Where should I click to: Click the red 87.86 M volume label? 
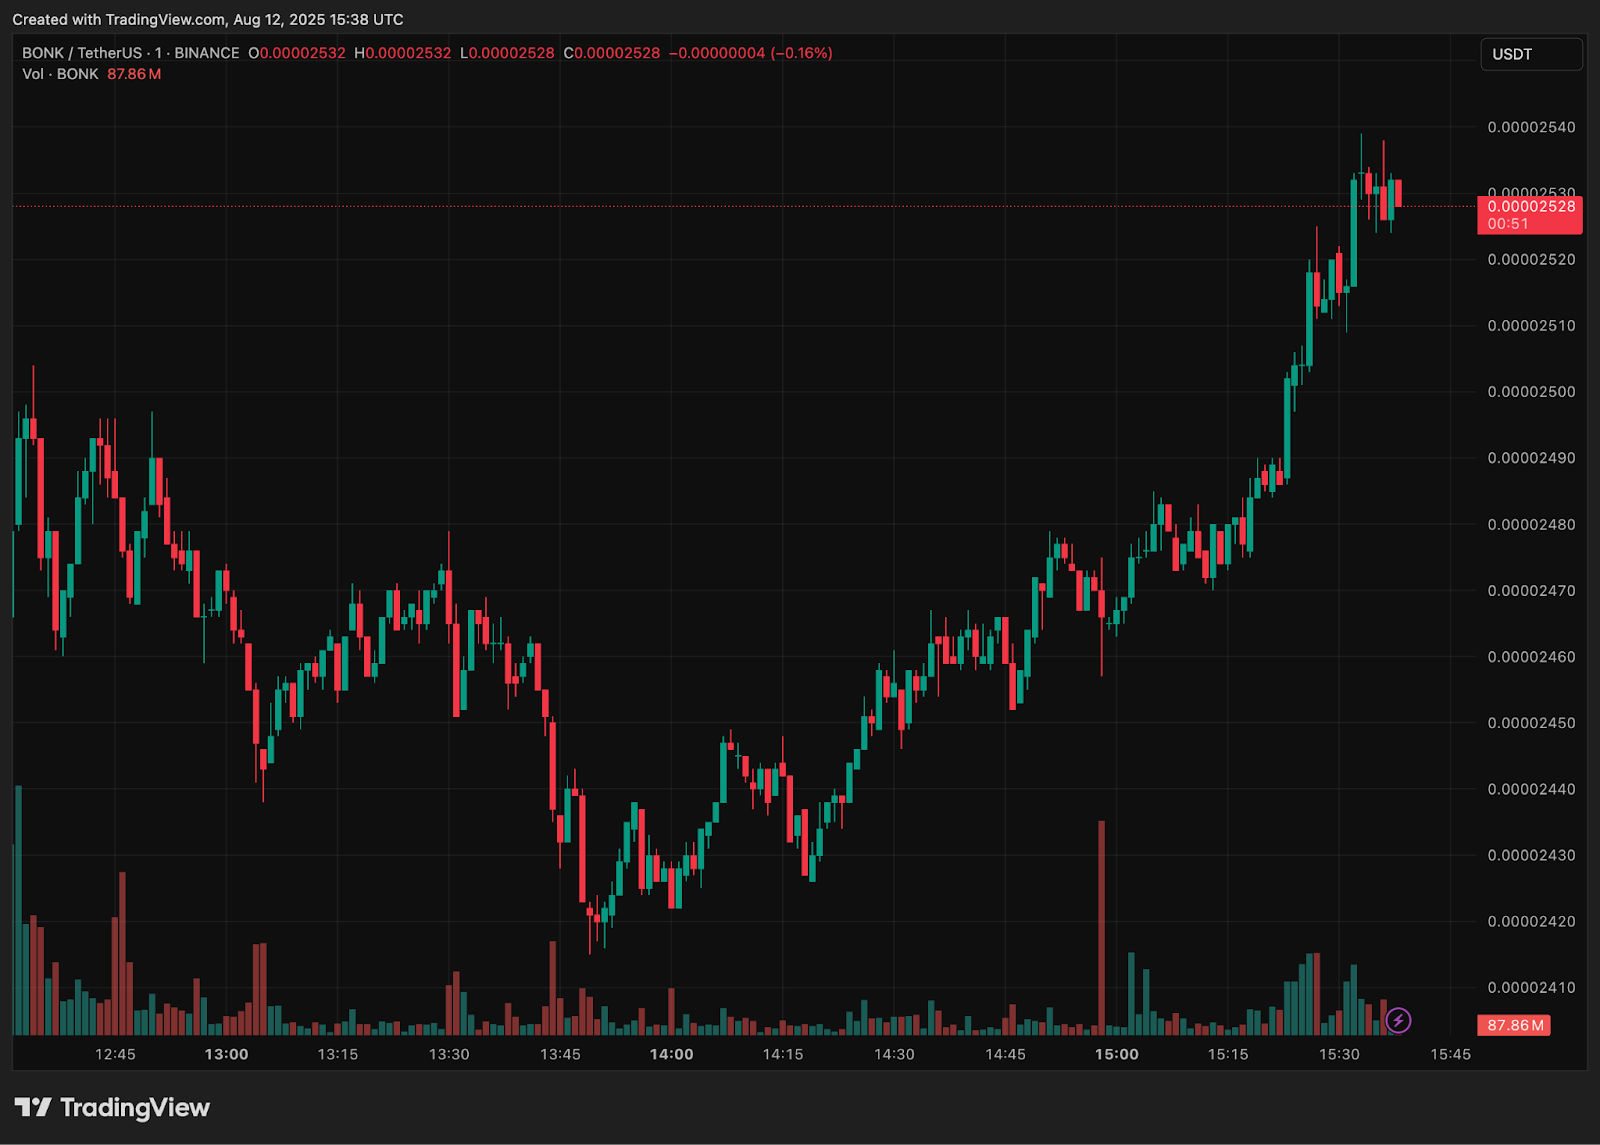pyautogui.click(x=1514, y=1025)
